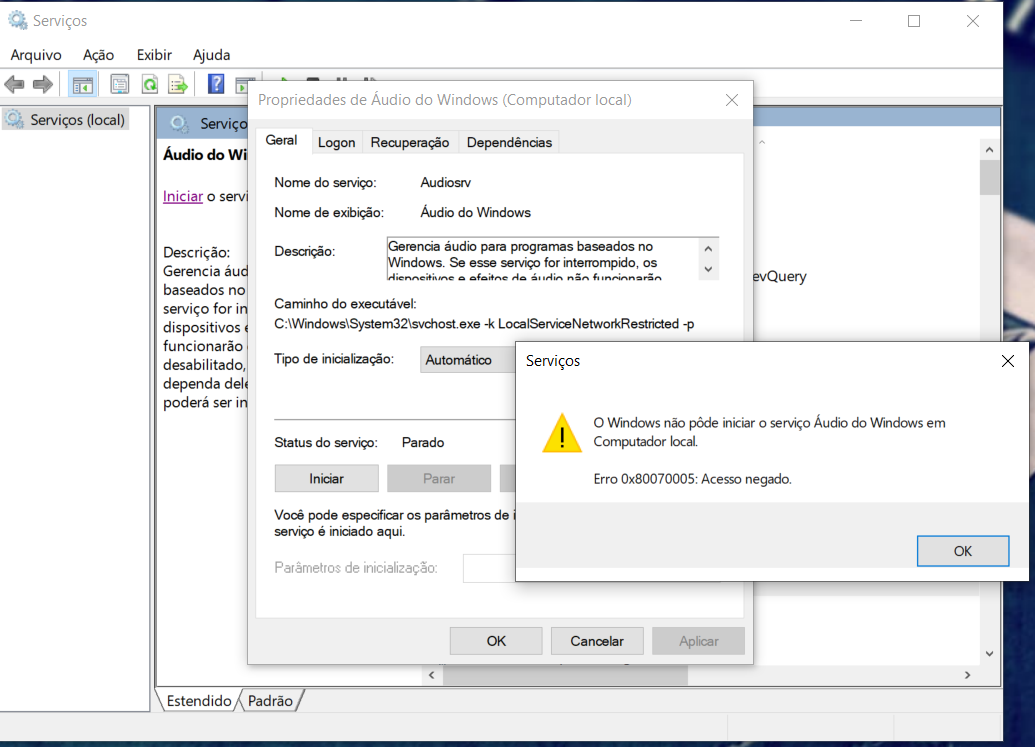Viewport: 1035px width, 747px height.
Task: Close the Serviços error dialog with X
Action: tap(1007, 361)
